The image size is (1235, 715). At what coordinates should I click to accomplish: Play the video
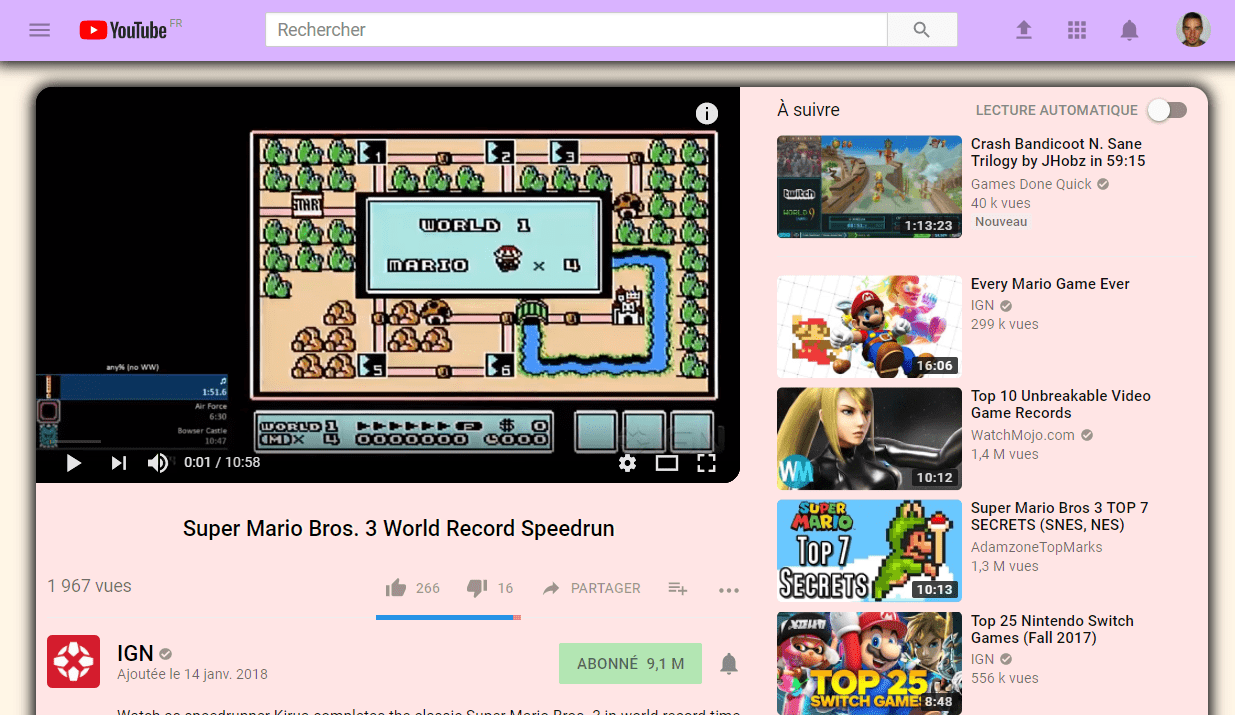point(73,462)
